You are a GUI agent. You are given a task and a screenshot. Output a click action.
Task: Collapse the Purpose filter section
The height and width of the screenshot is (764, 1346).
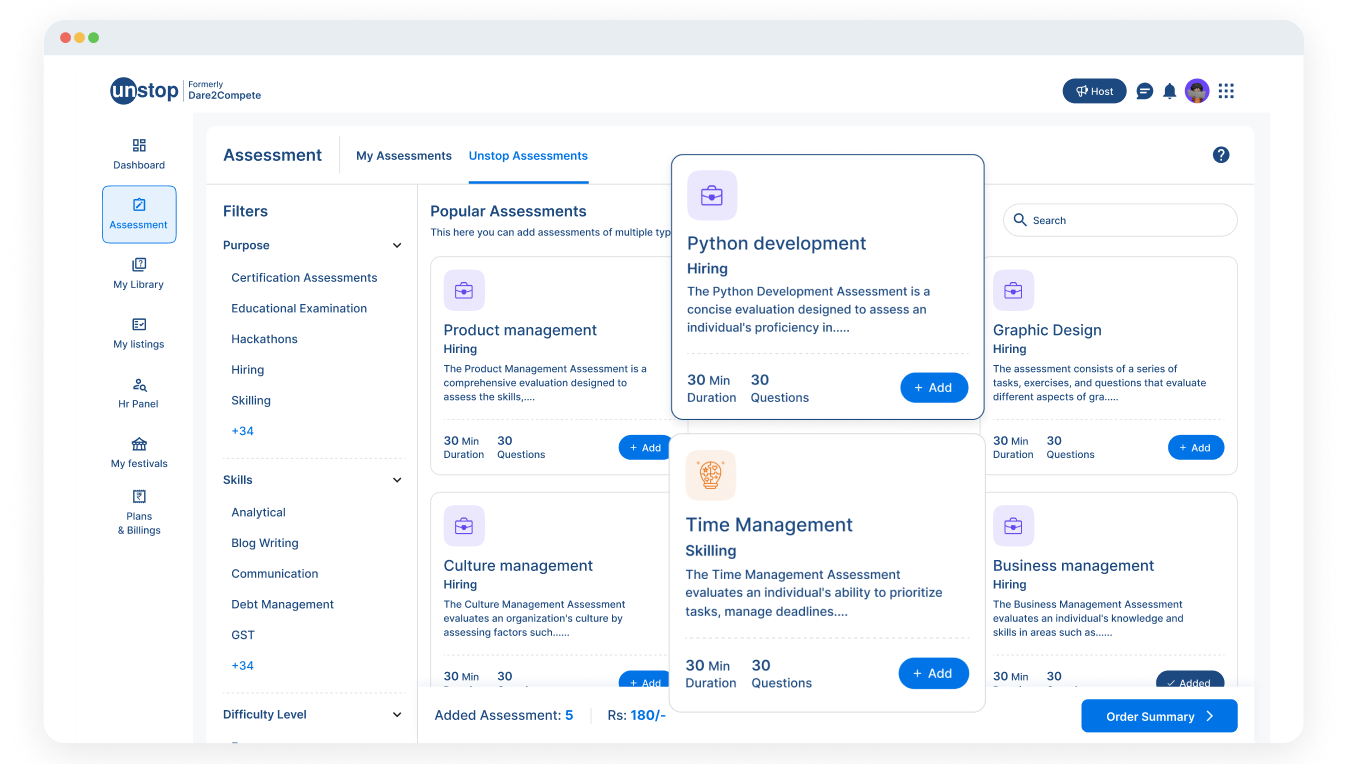(397, 246)
